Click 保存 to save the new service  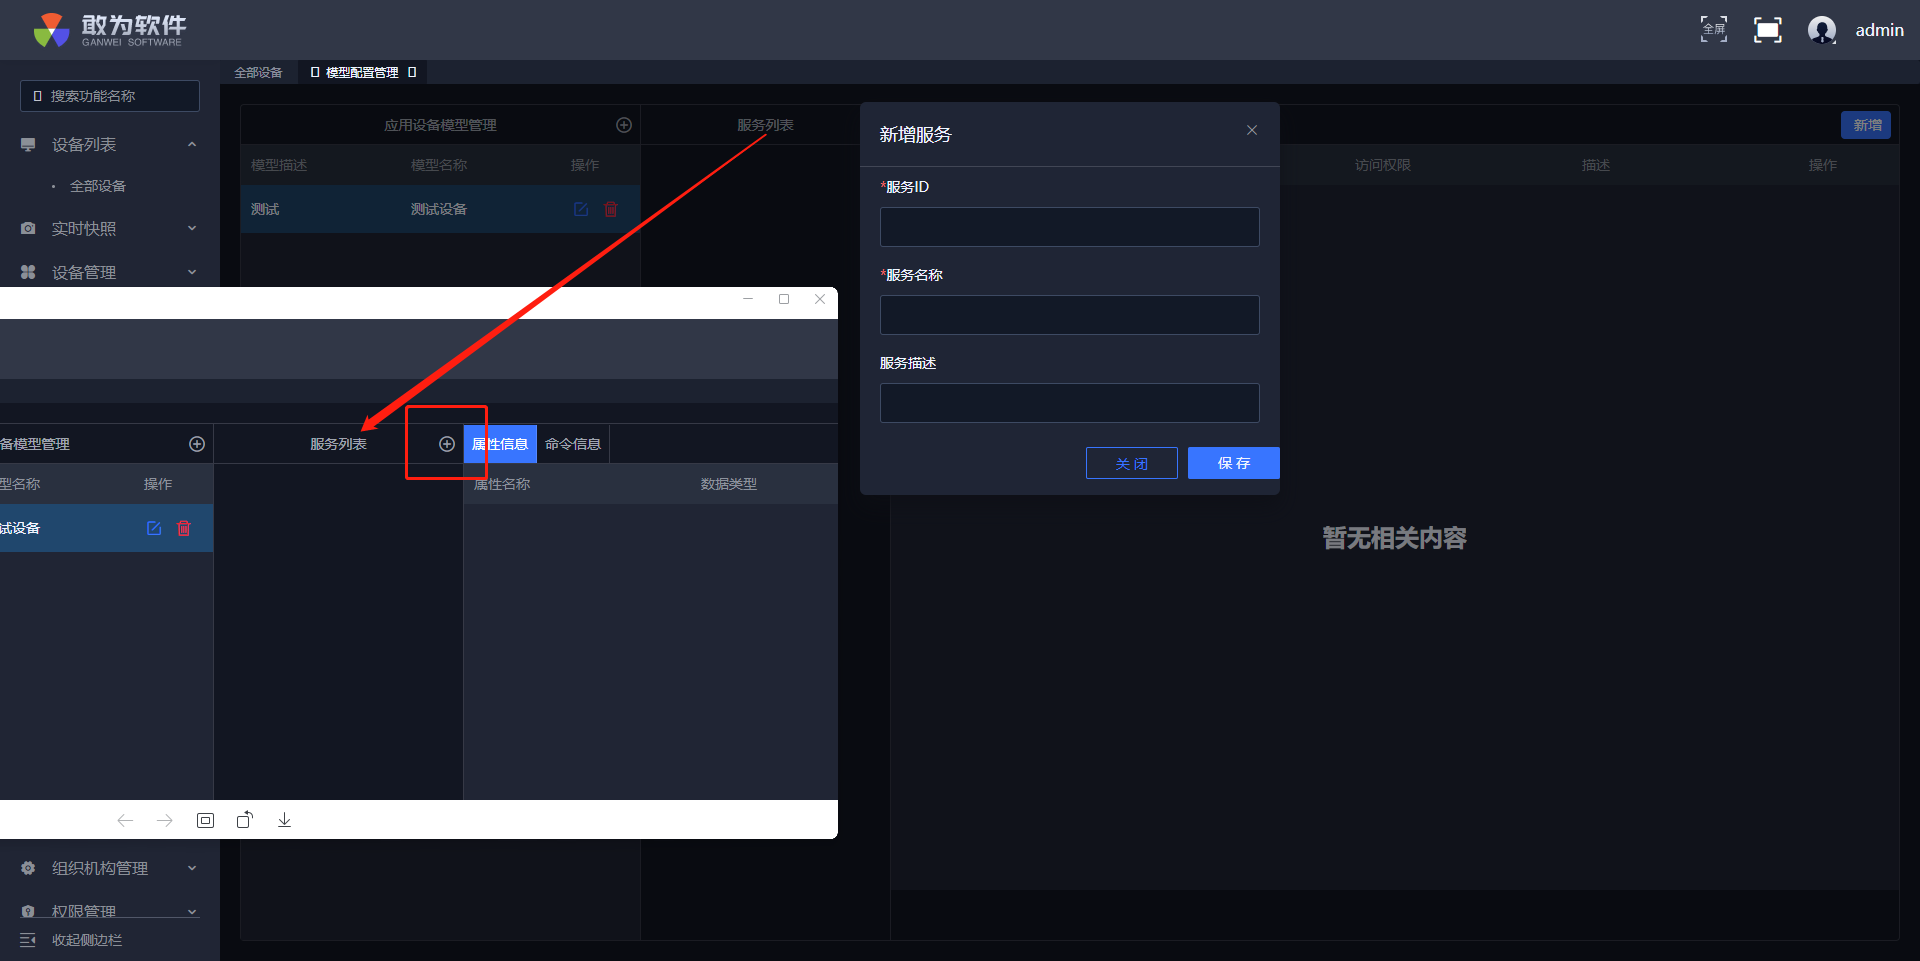pyautogui.click(x=1234, y=463)
